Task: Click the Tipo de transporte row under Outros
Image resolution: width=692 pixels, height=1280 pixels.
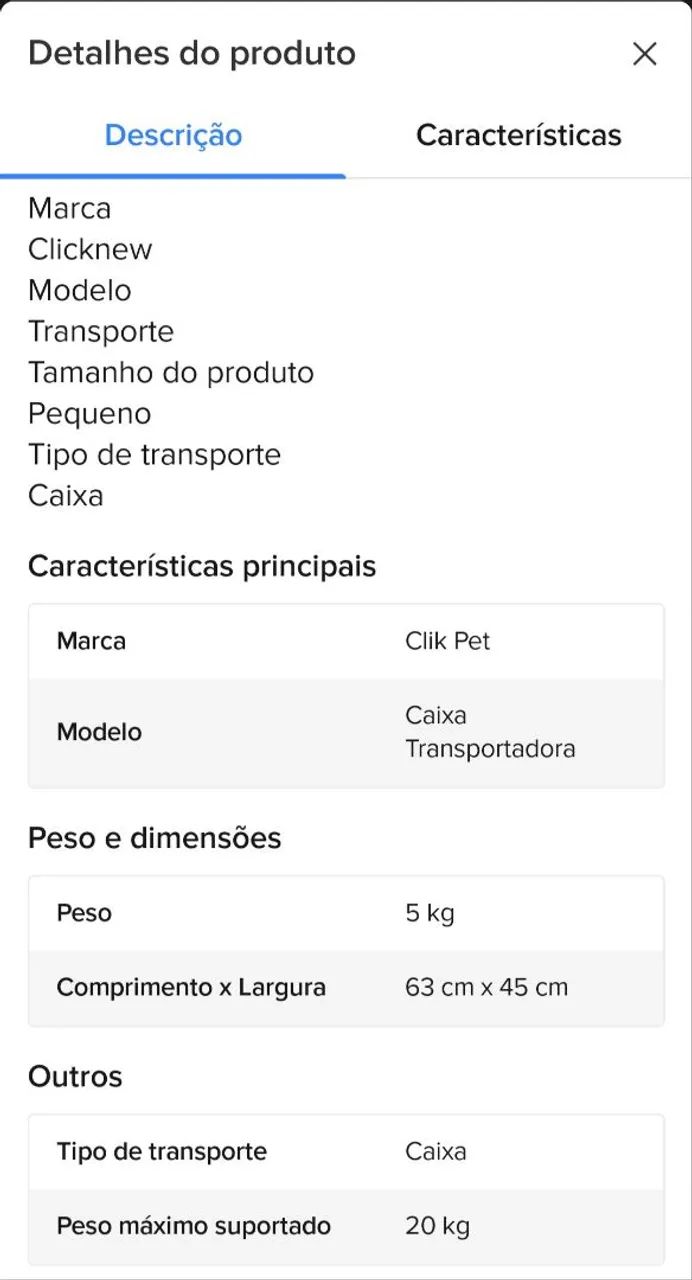Action: click(x=346, y=1151)
